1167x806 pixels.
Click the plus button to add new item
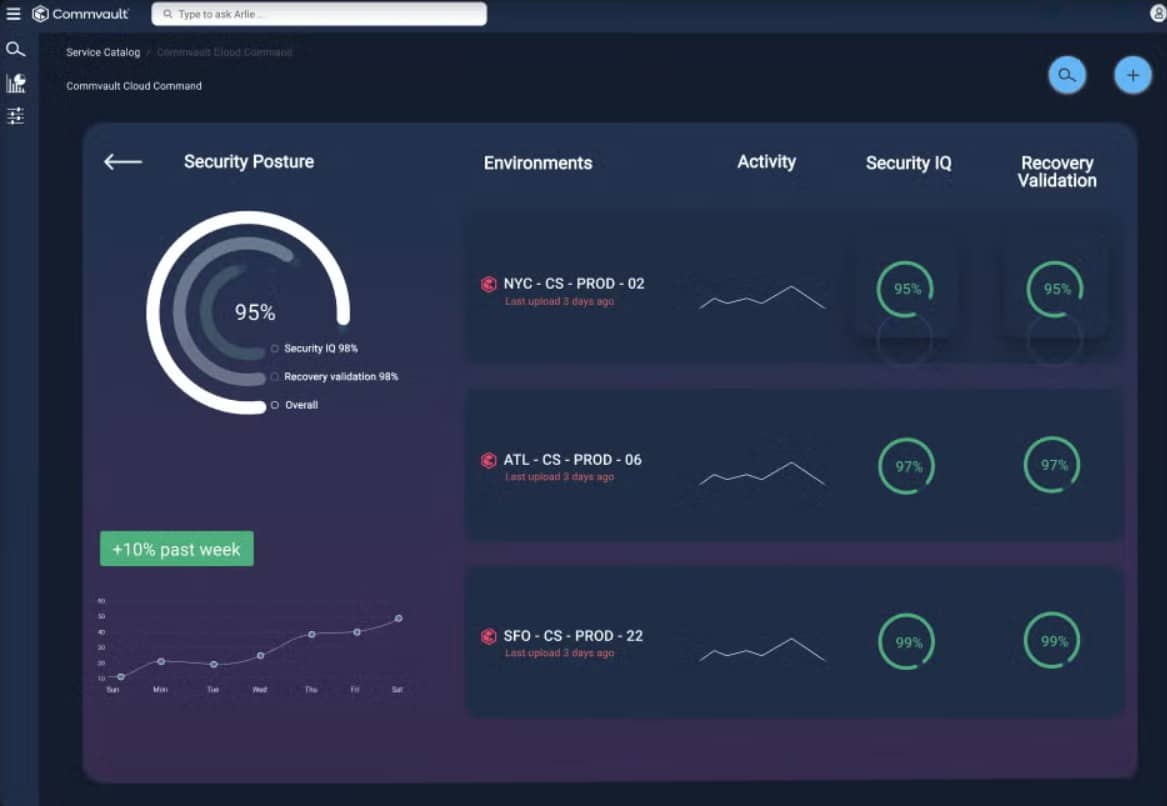click(1132, 74)
